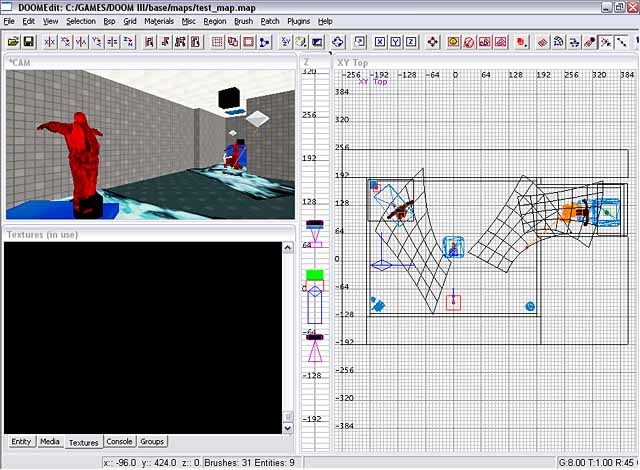Select the blue circular light entity in XY view
Screen dimensions: 640x470
(x=530, y=306)
